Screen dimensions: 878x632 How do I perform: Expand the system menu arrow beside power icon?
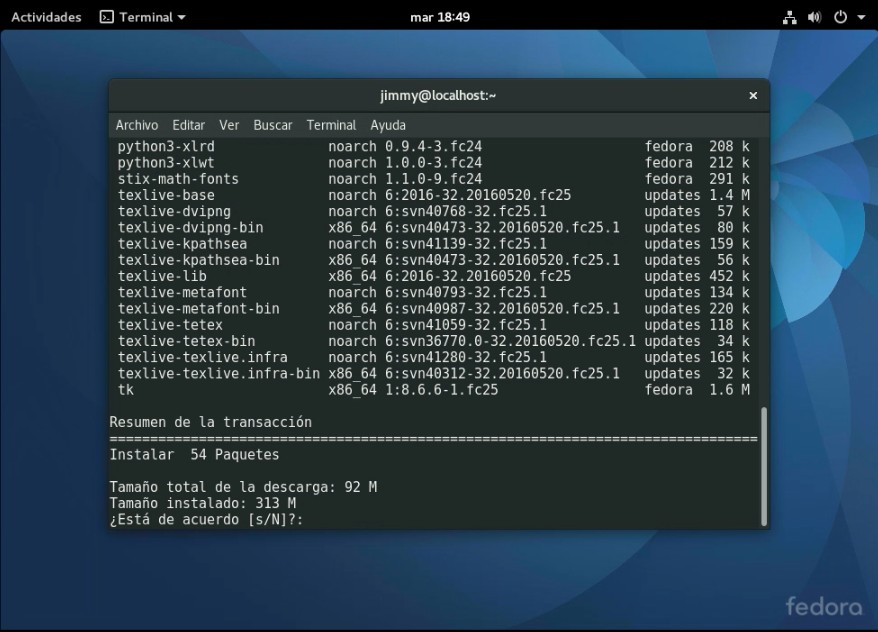[x=861, y=18]
